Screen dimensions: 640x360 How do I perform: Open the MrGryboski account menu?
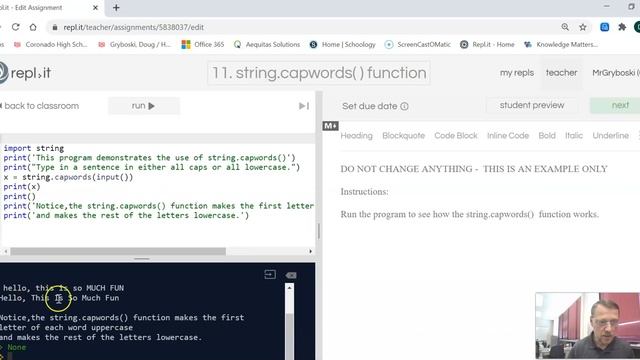pos(616,73)
